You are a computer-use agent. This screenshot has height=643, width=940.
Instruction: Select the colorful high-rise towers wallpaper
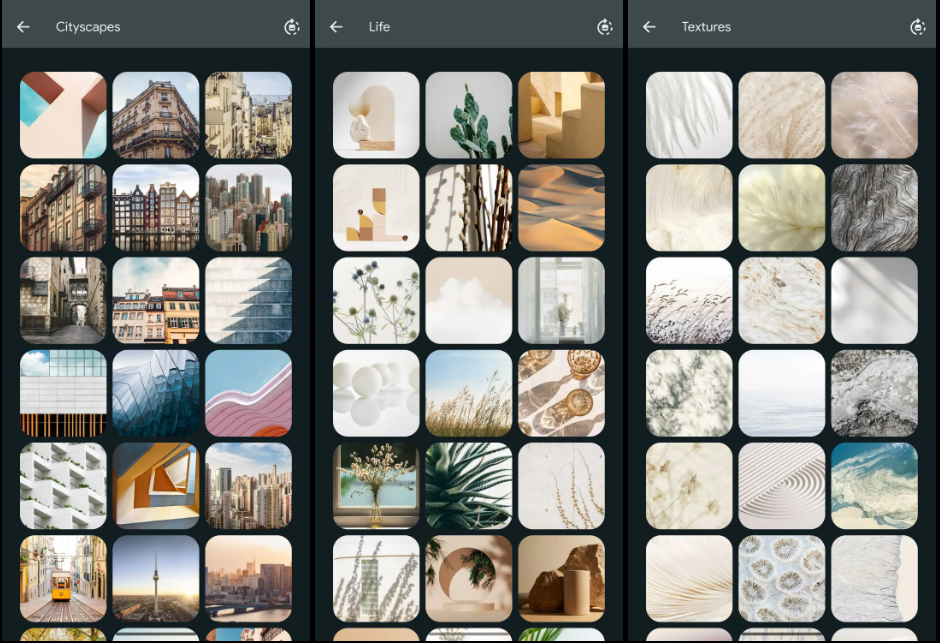point(249,208)
